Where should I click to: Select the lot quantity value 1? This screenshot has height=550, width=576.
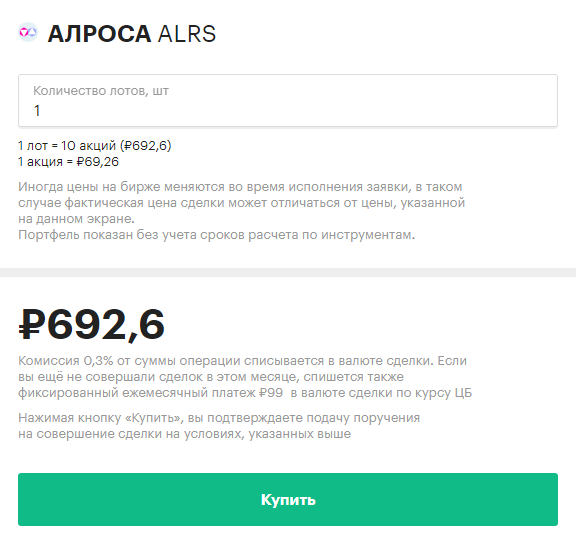tap(37, 111)
